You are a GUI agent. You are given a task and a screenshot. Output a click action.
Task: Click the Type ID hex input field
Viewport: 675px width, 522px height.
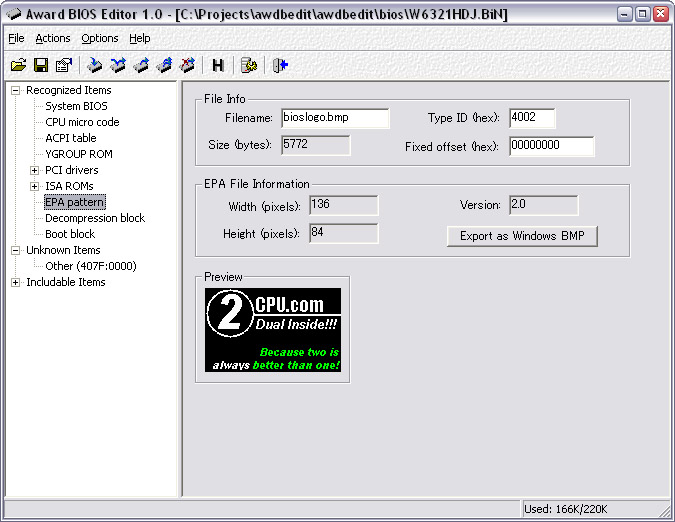click(531, 118)
